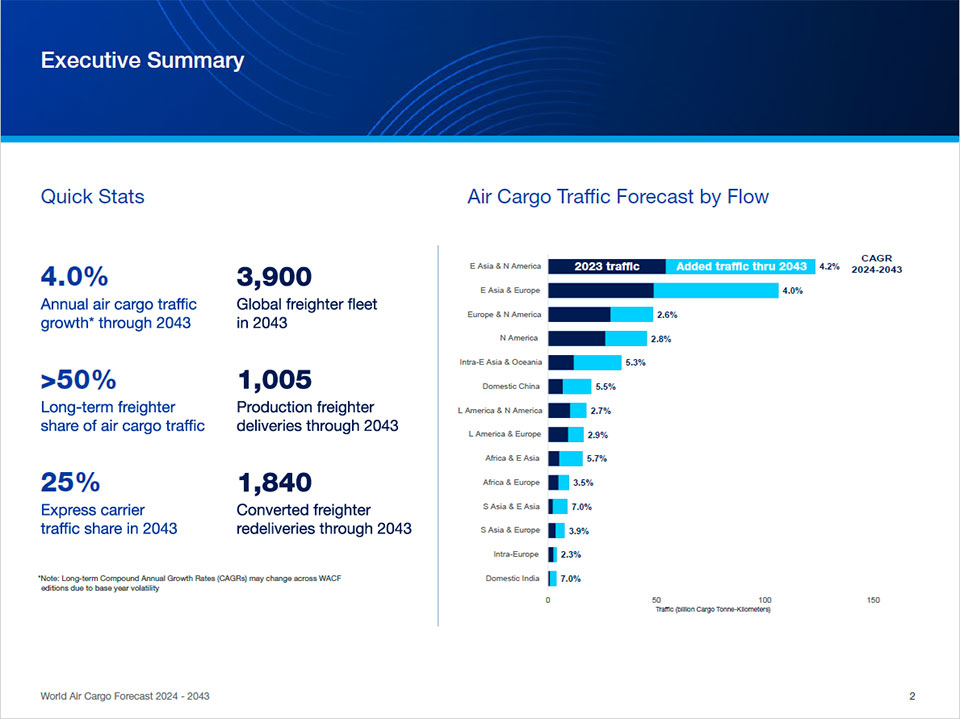Click the >50% freighter share statistic
This screenshot has width=960, height=719.
(78, 380)
